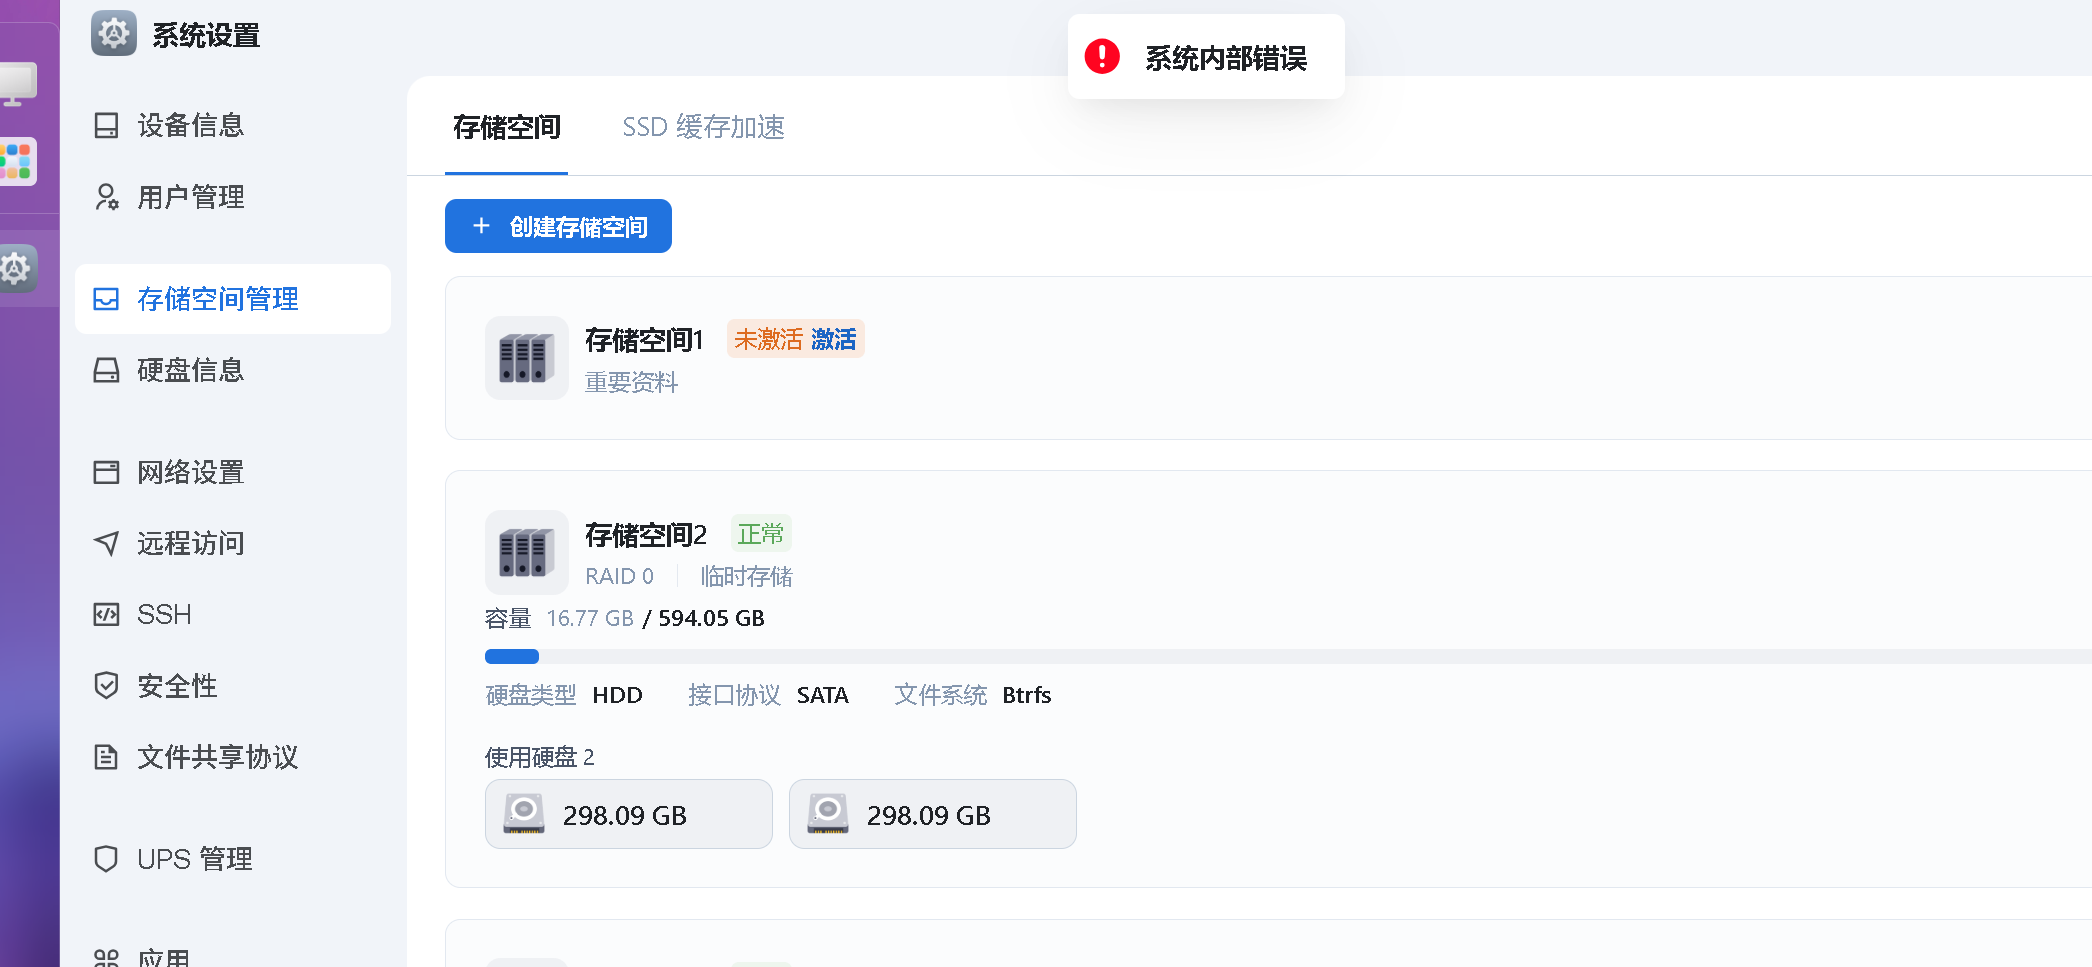Click the System Settings gear icon in the header
This screenshot has width=2092, height=967.
(114, 34)
